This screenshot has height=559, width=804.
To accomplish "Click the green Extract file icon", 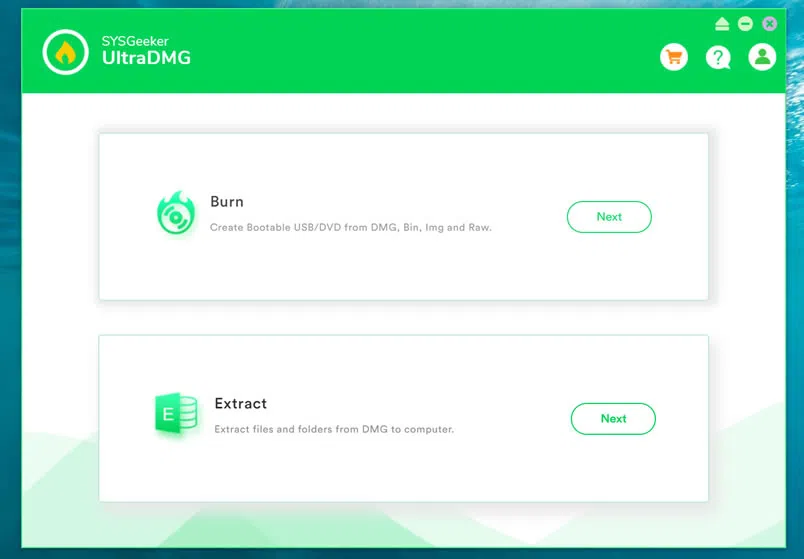I will 175,414.
